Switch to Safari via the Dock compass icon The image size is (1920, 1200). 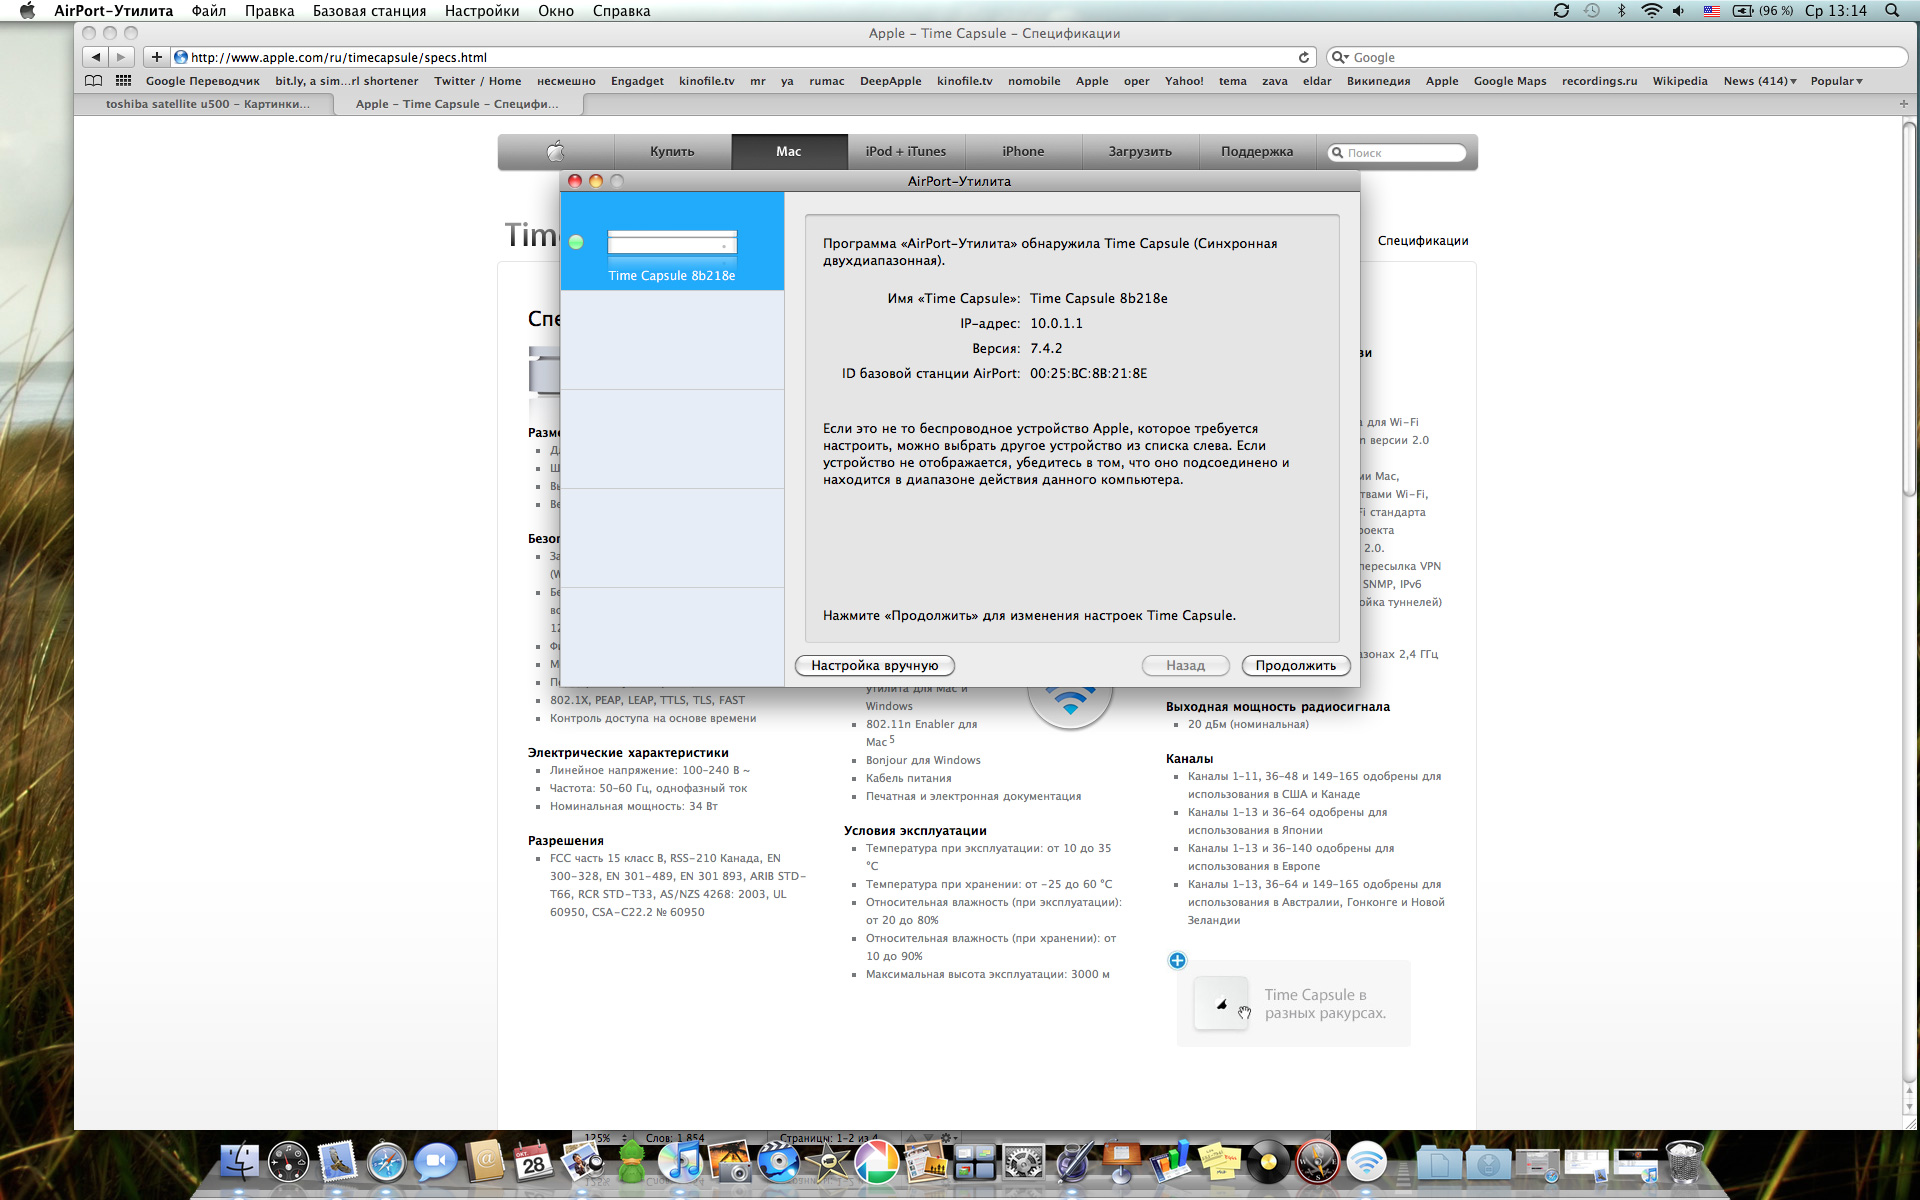coord(386,1162)
